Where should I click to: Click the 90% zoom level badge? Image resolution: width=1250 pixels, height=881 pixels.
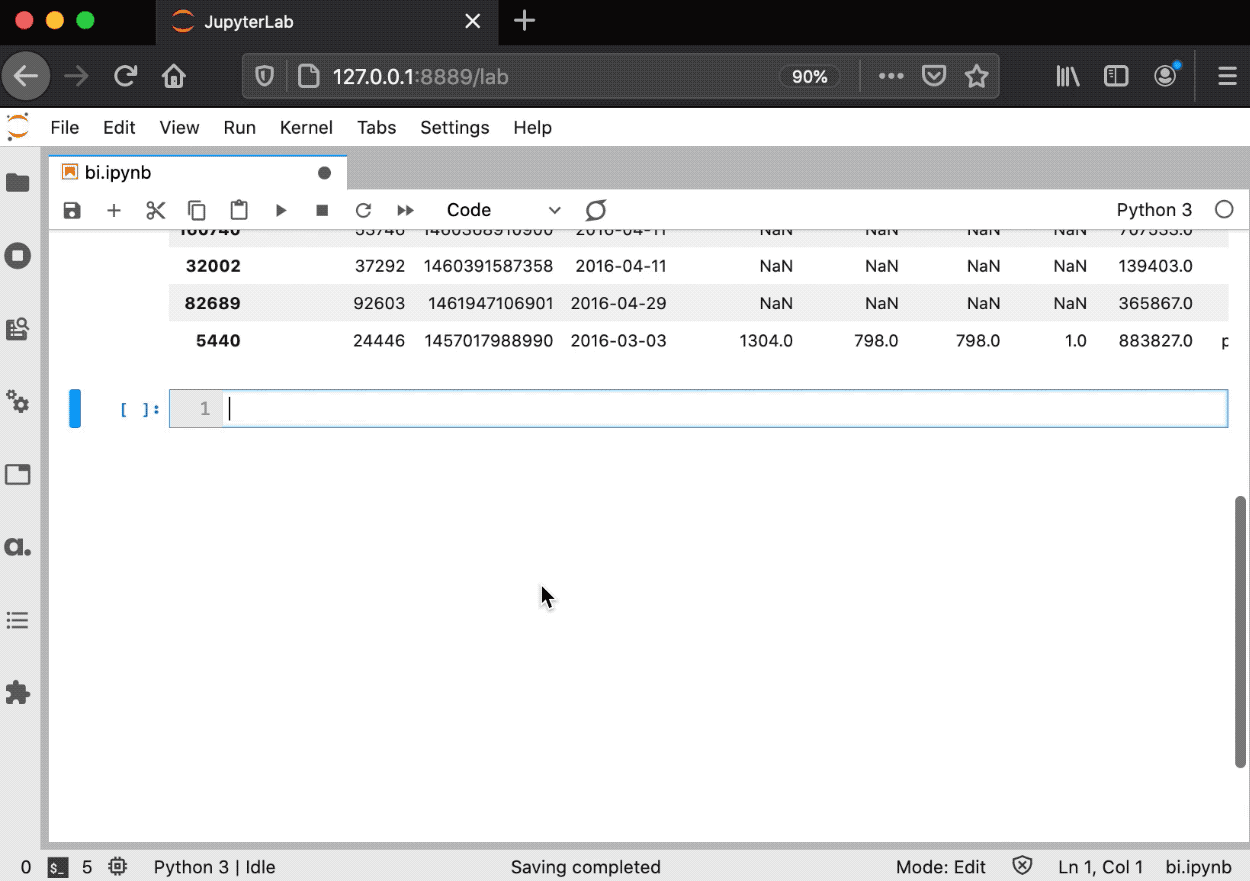809,77
